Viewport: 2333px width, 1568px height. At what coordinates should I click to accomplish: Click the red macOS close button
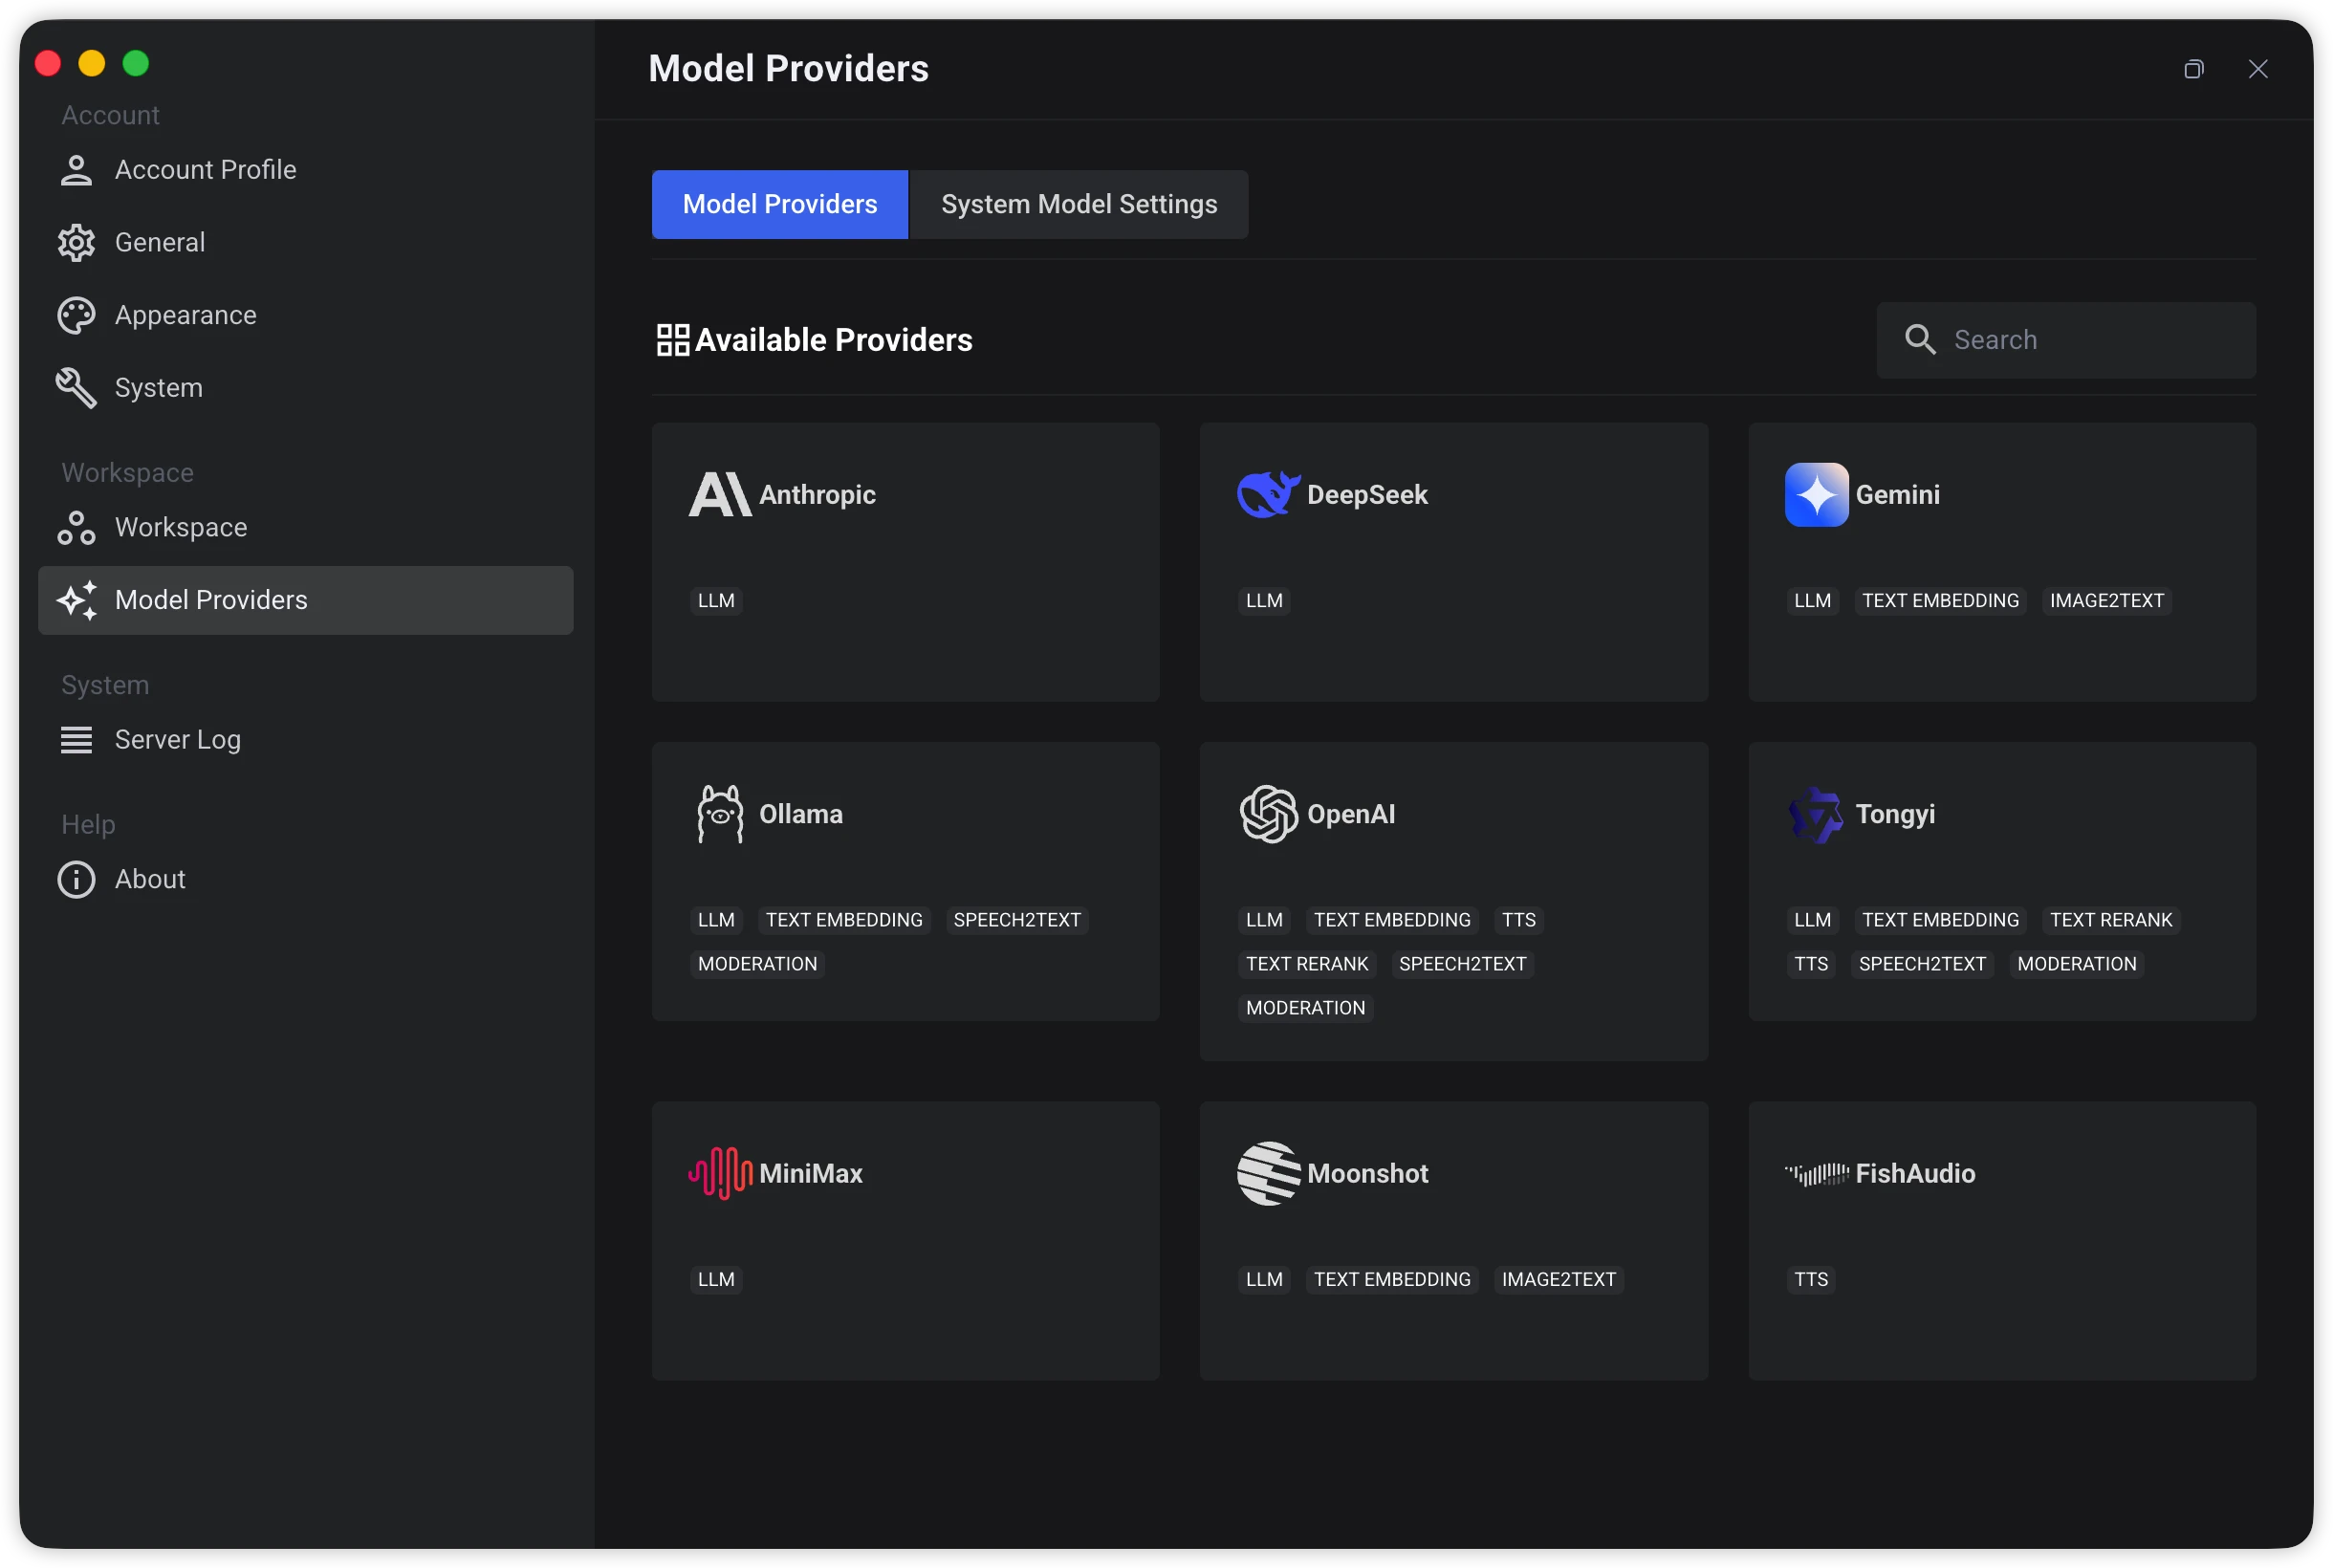pyautogui.click(x=48, y=63)
